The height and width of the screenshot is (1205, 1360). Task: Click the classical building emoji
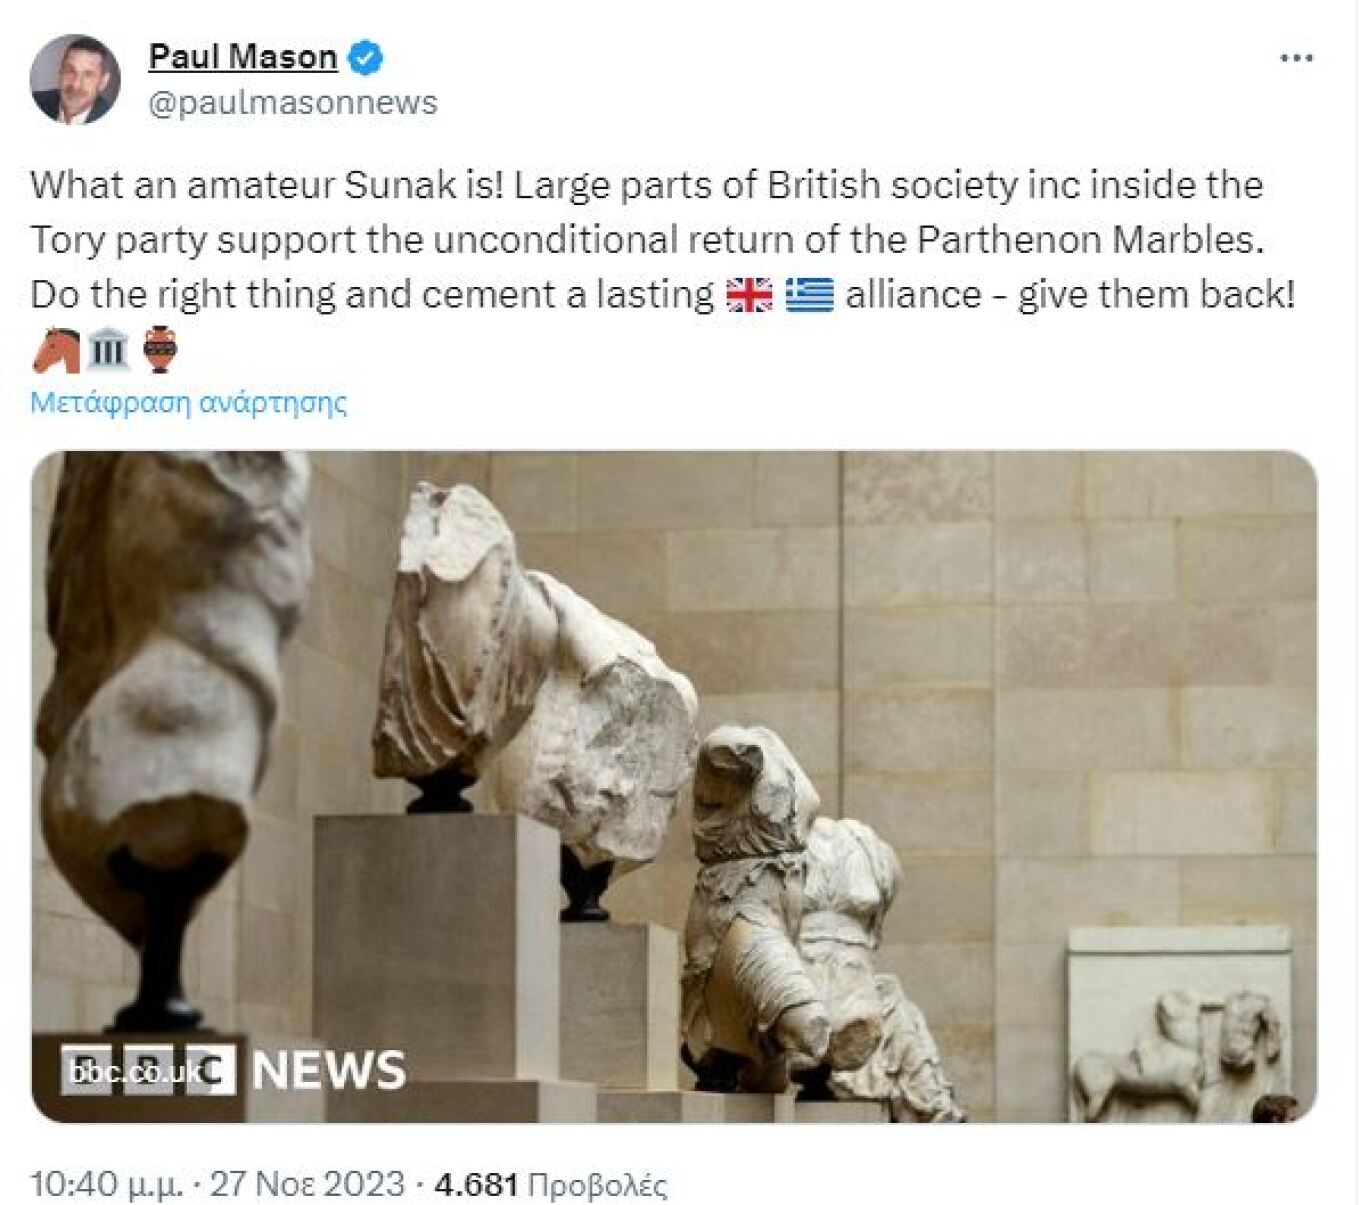[108, 350]
